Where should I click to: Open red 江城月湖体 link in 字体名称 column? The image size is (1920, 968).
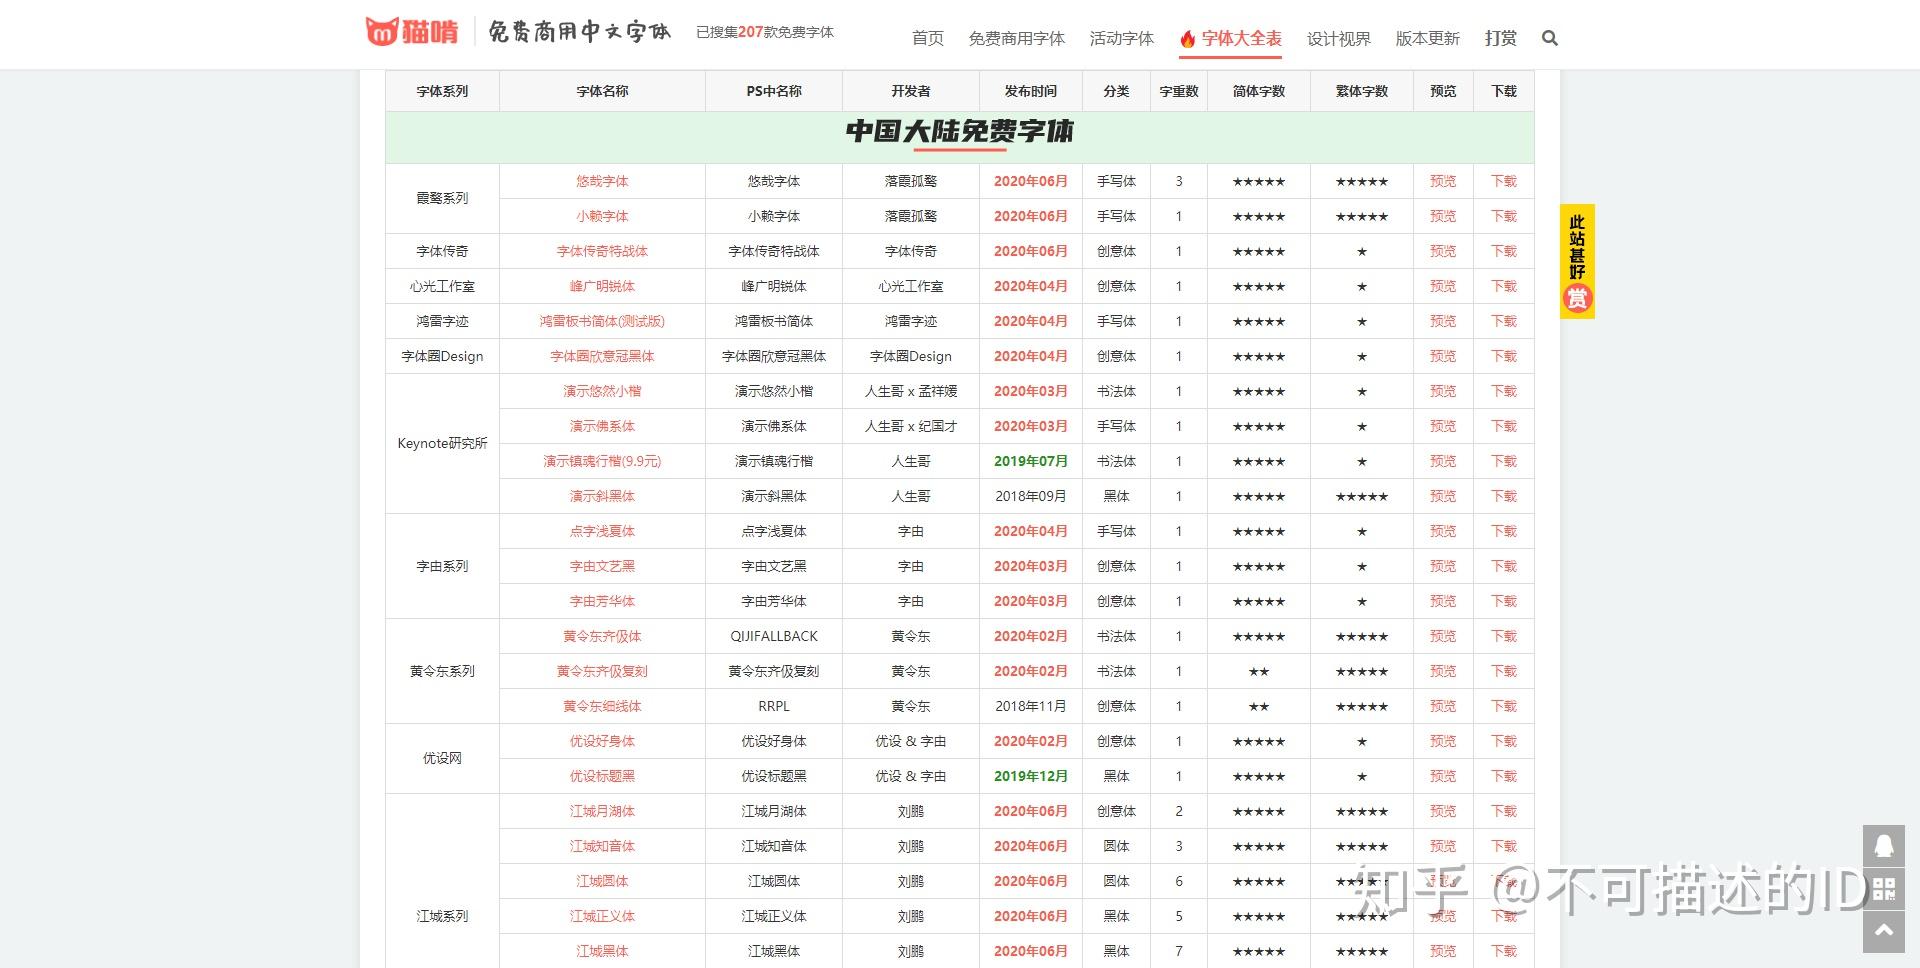pyautogui.click(x=602, y=811)
